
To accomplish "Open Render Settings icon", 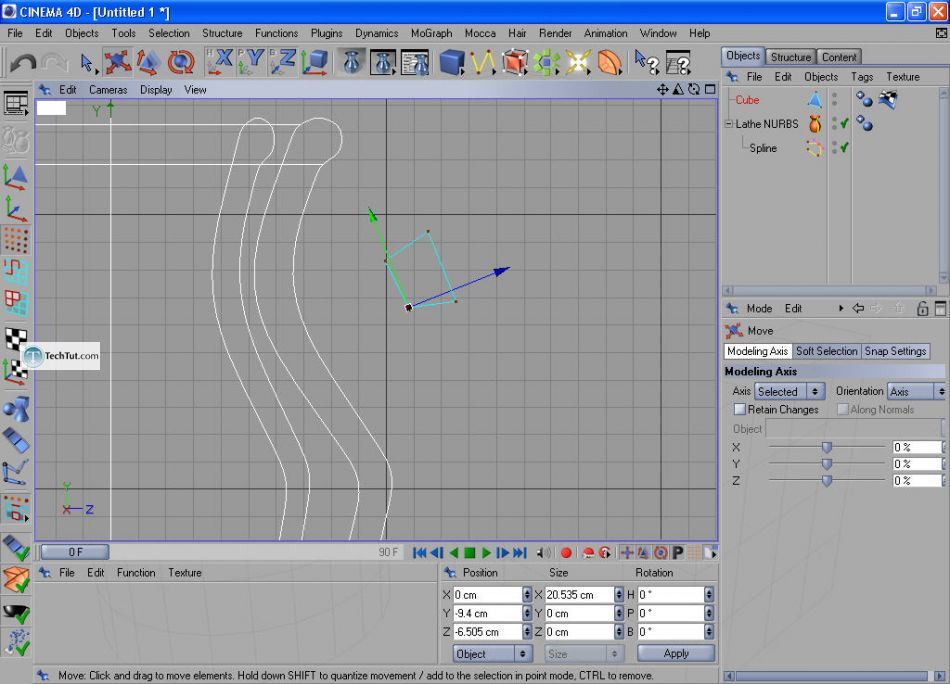I will [x=415, y=62].
